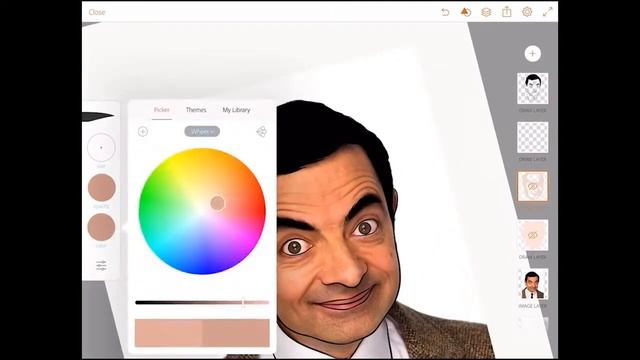
Task: Toggle the layers stack icon
Action: pos(486,12)
